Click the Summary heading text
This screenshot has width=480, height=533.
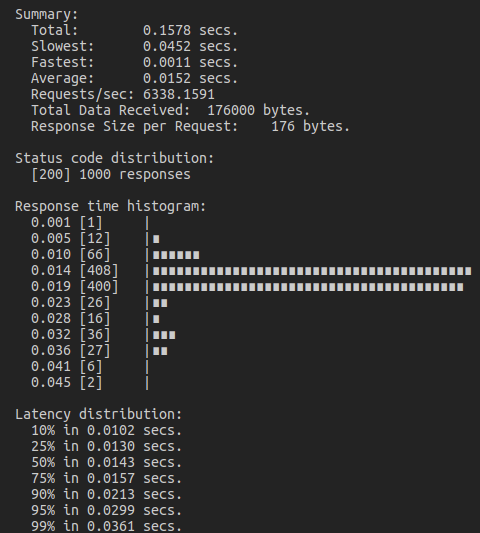pos(47,15)
